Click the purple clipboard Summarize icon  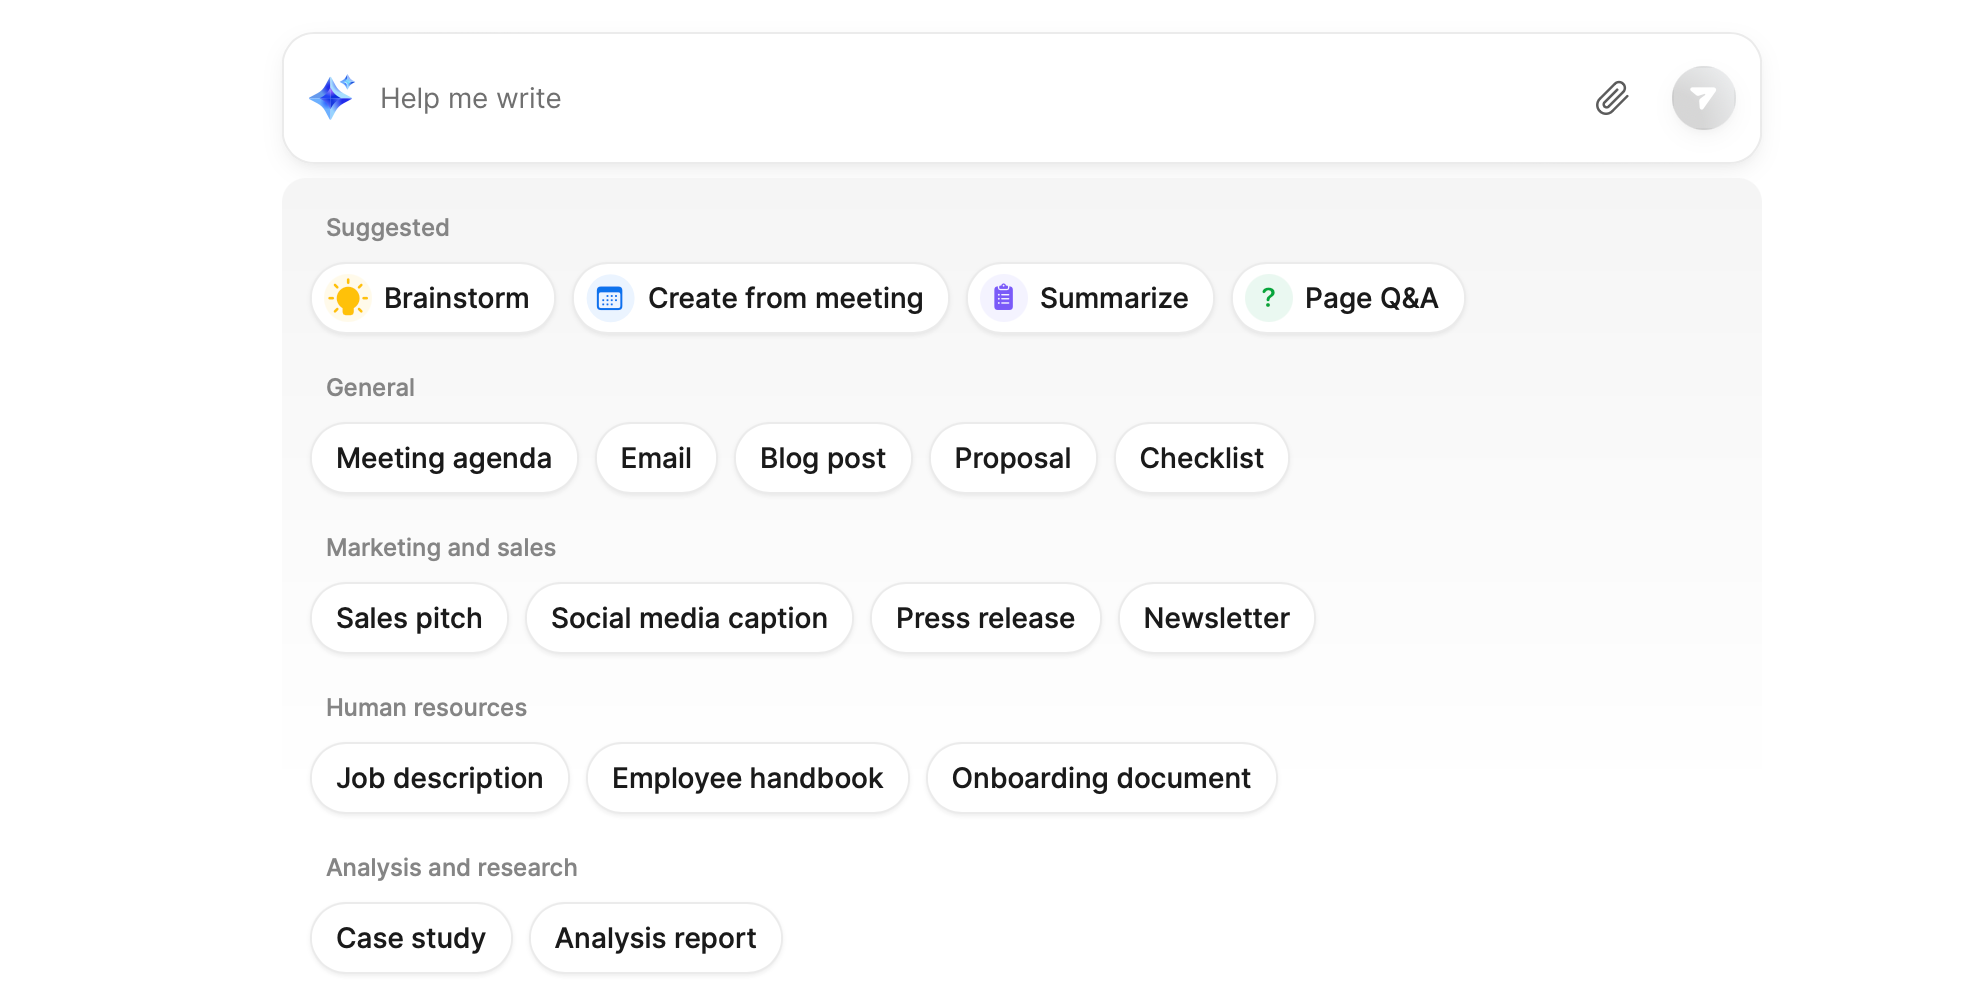tap(1004, 298)
